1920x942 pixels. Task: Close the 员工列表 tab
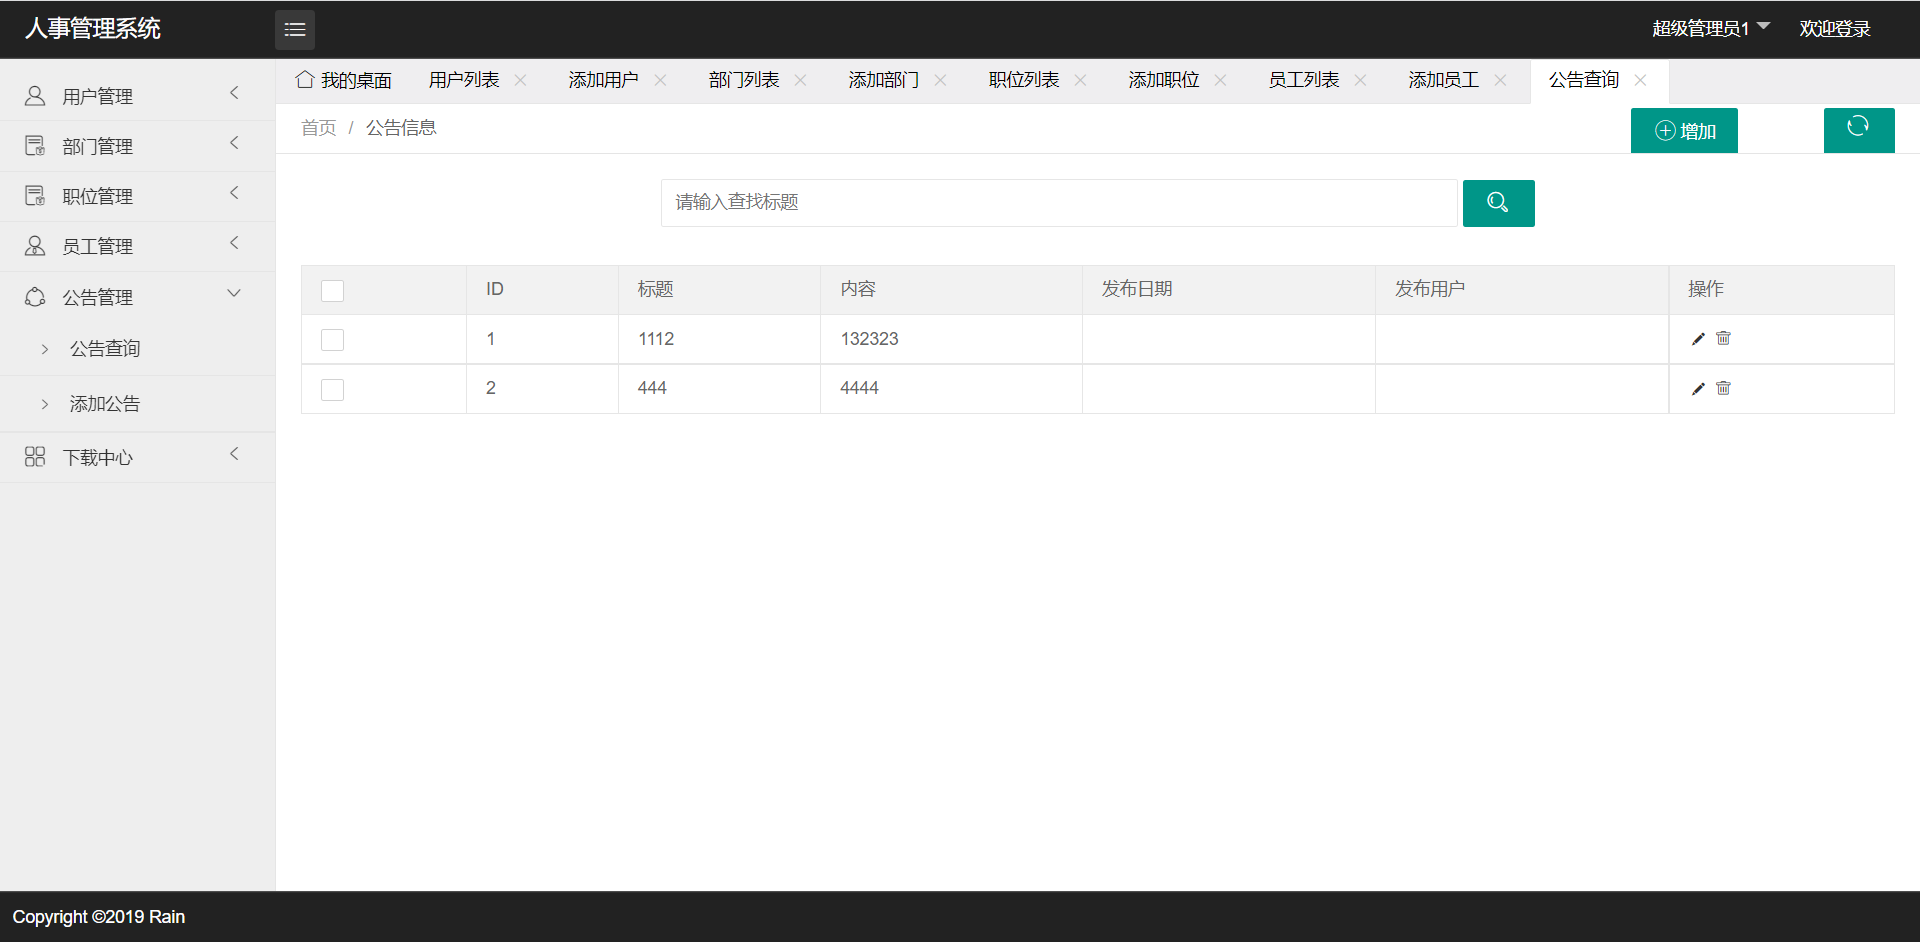tap(1360, 80)
